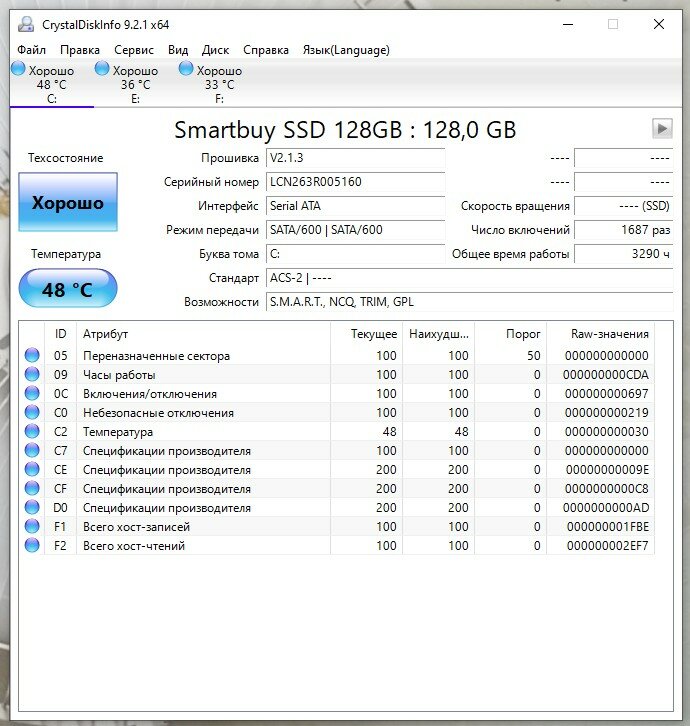Click the 48 °C temperature button
690x726 pixels.
click(68, 289)
